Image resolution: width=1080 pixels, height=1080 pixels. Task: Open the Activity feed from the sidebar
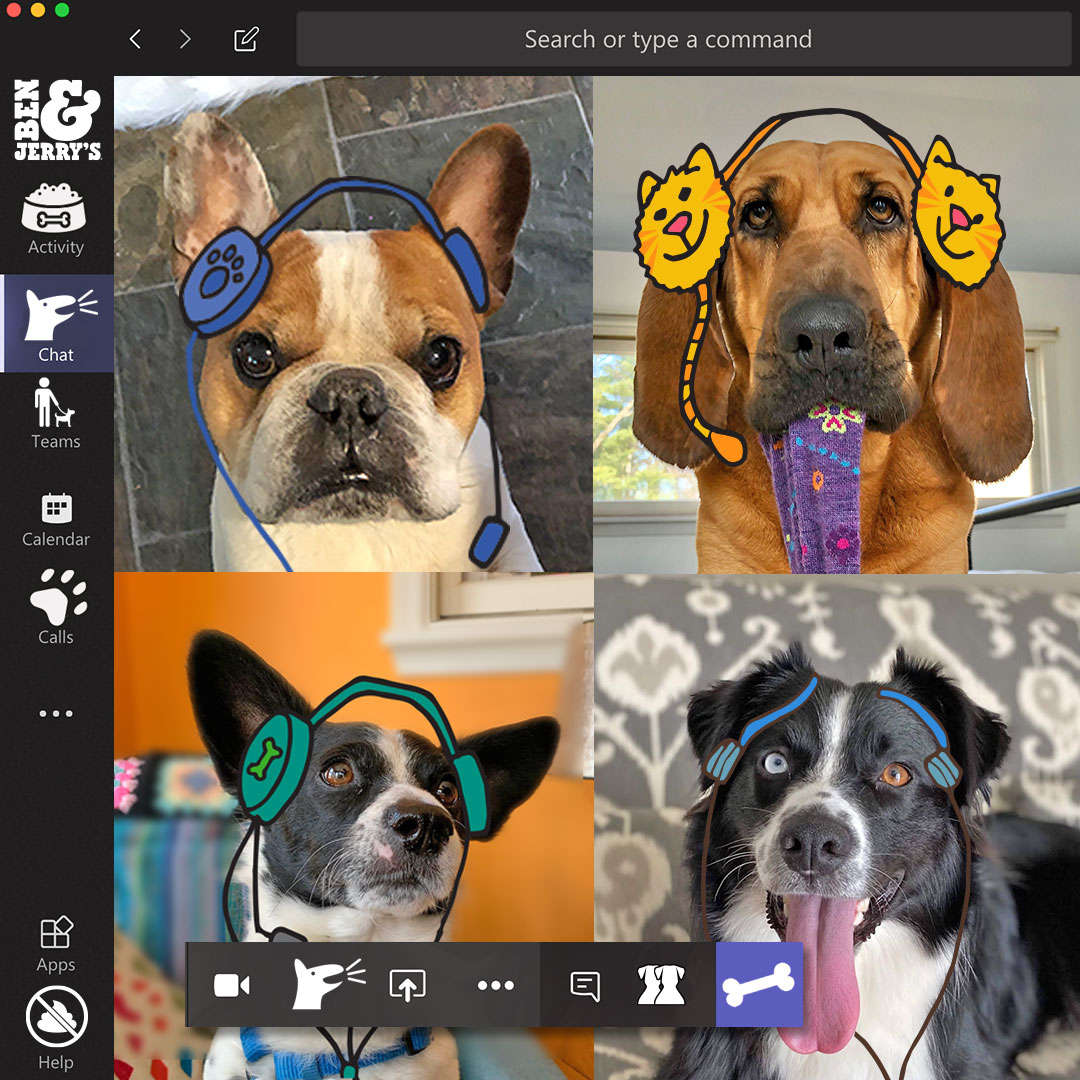(x=55, y=215)
